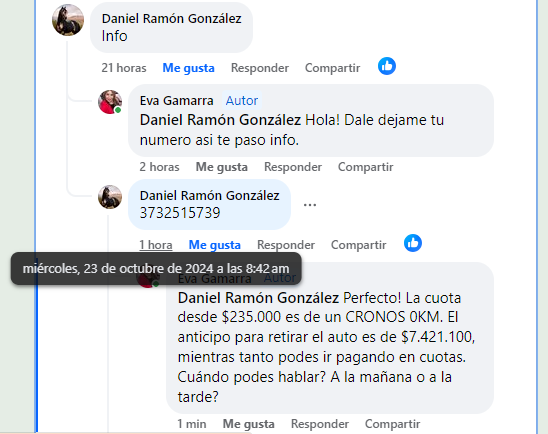Click the like reaction icon under the phone number comment

pos(413,243)
